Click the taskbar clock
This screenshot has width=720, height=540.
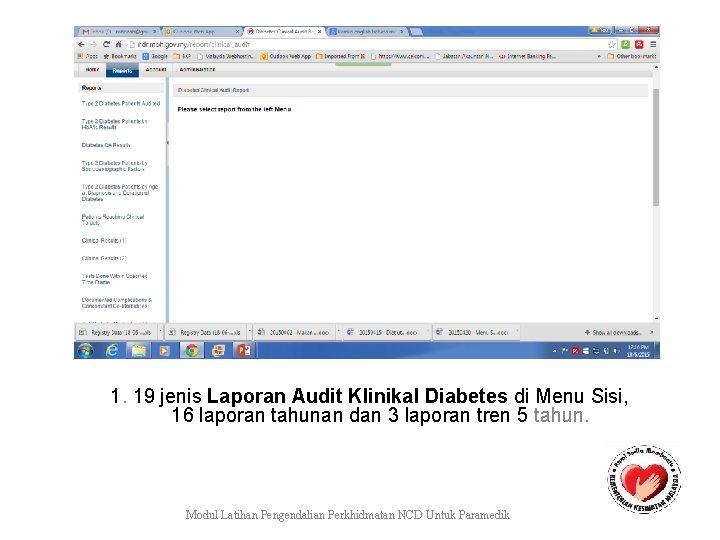[x=638, y=351]
